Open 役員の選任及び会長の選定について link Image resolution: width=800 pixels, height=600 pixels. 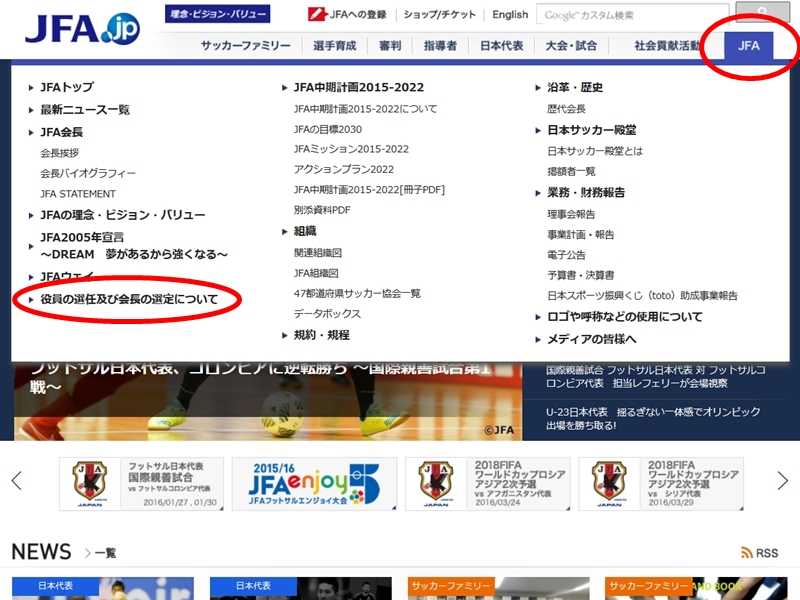coord(129,299)
